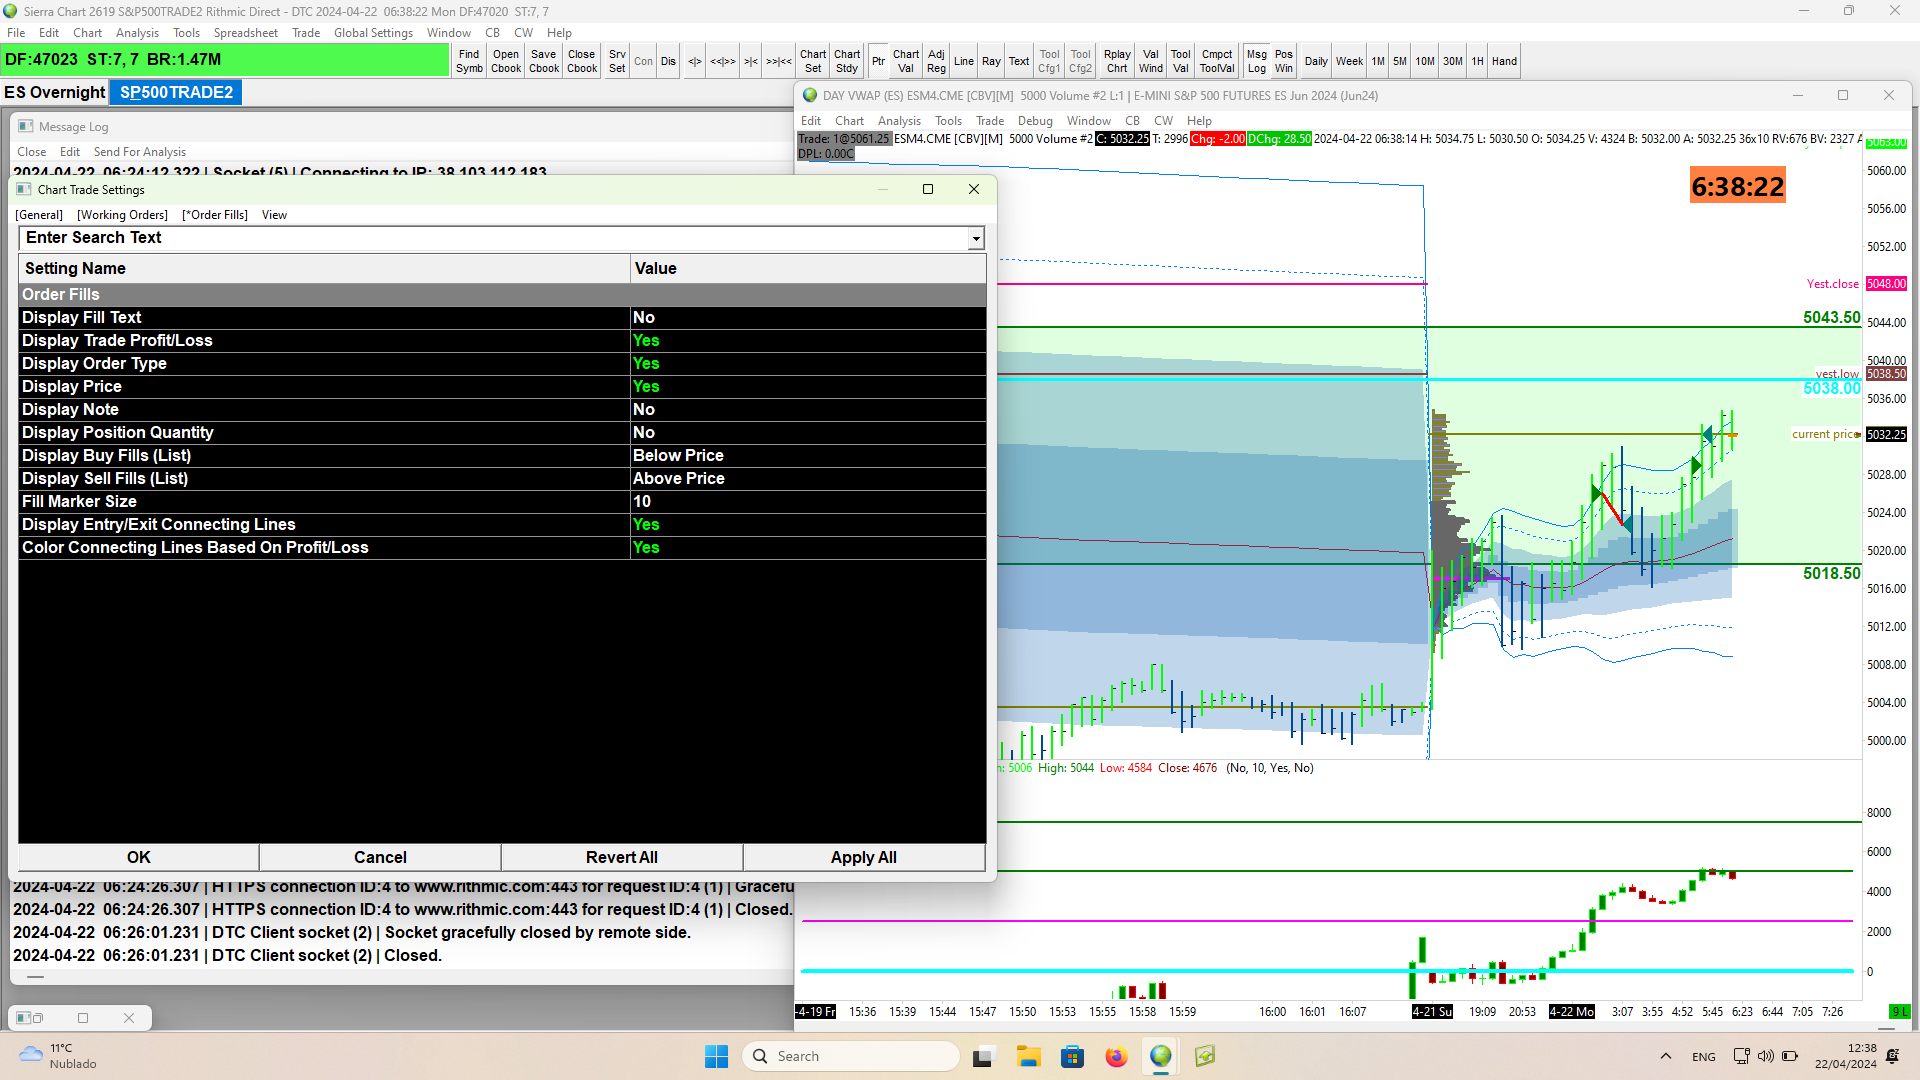Click the Rplay Chrt toolbar button
This screenshot has height=1080, width=1920.
click(x=1117, y=61)
